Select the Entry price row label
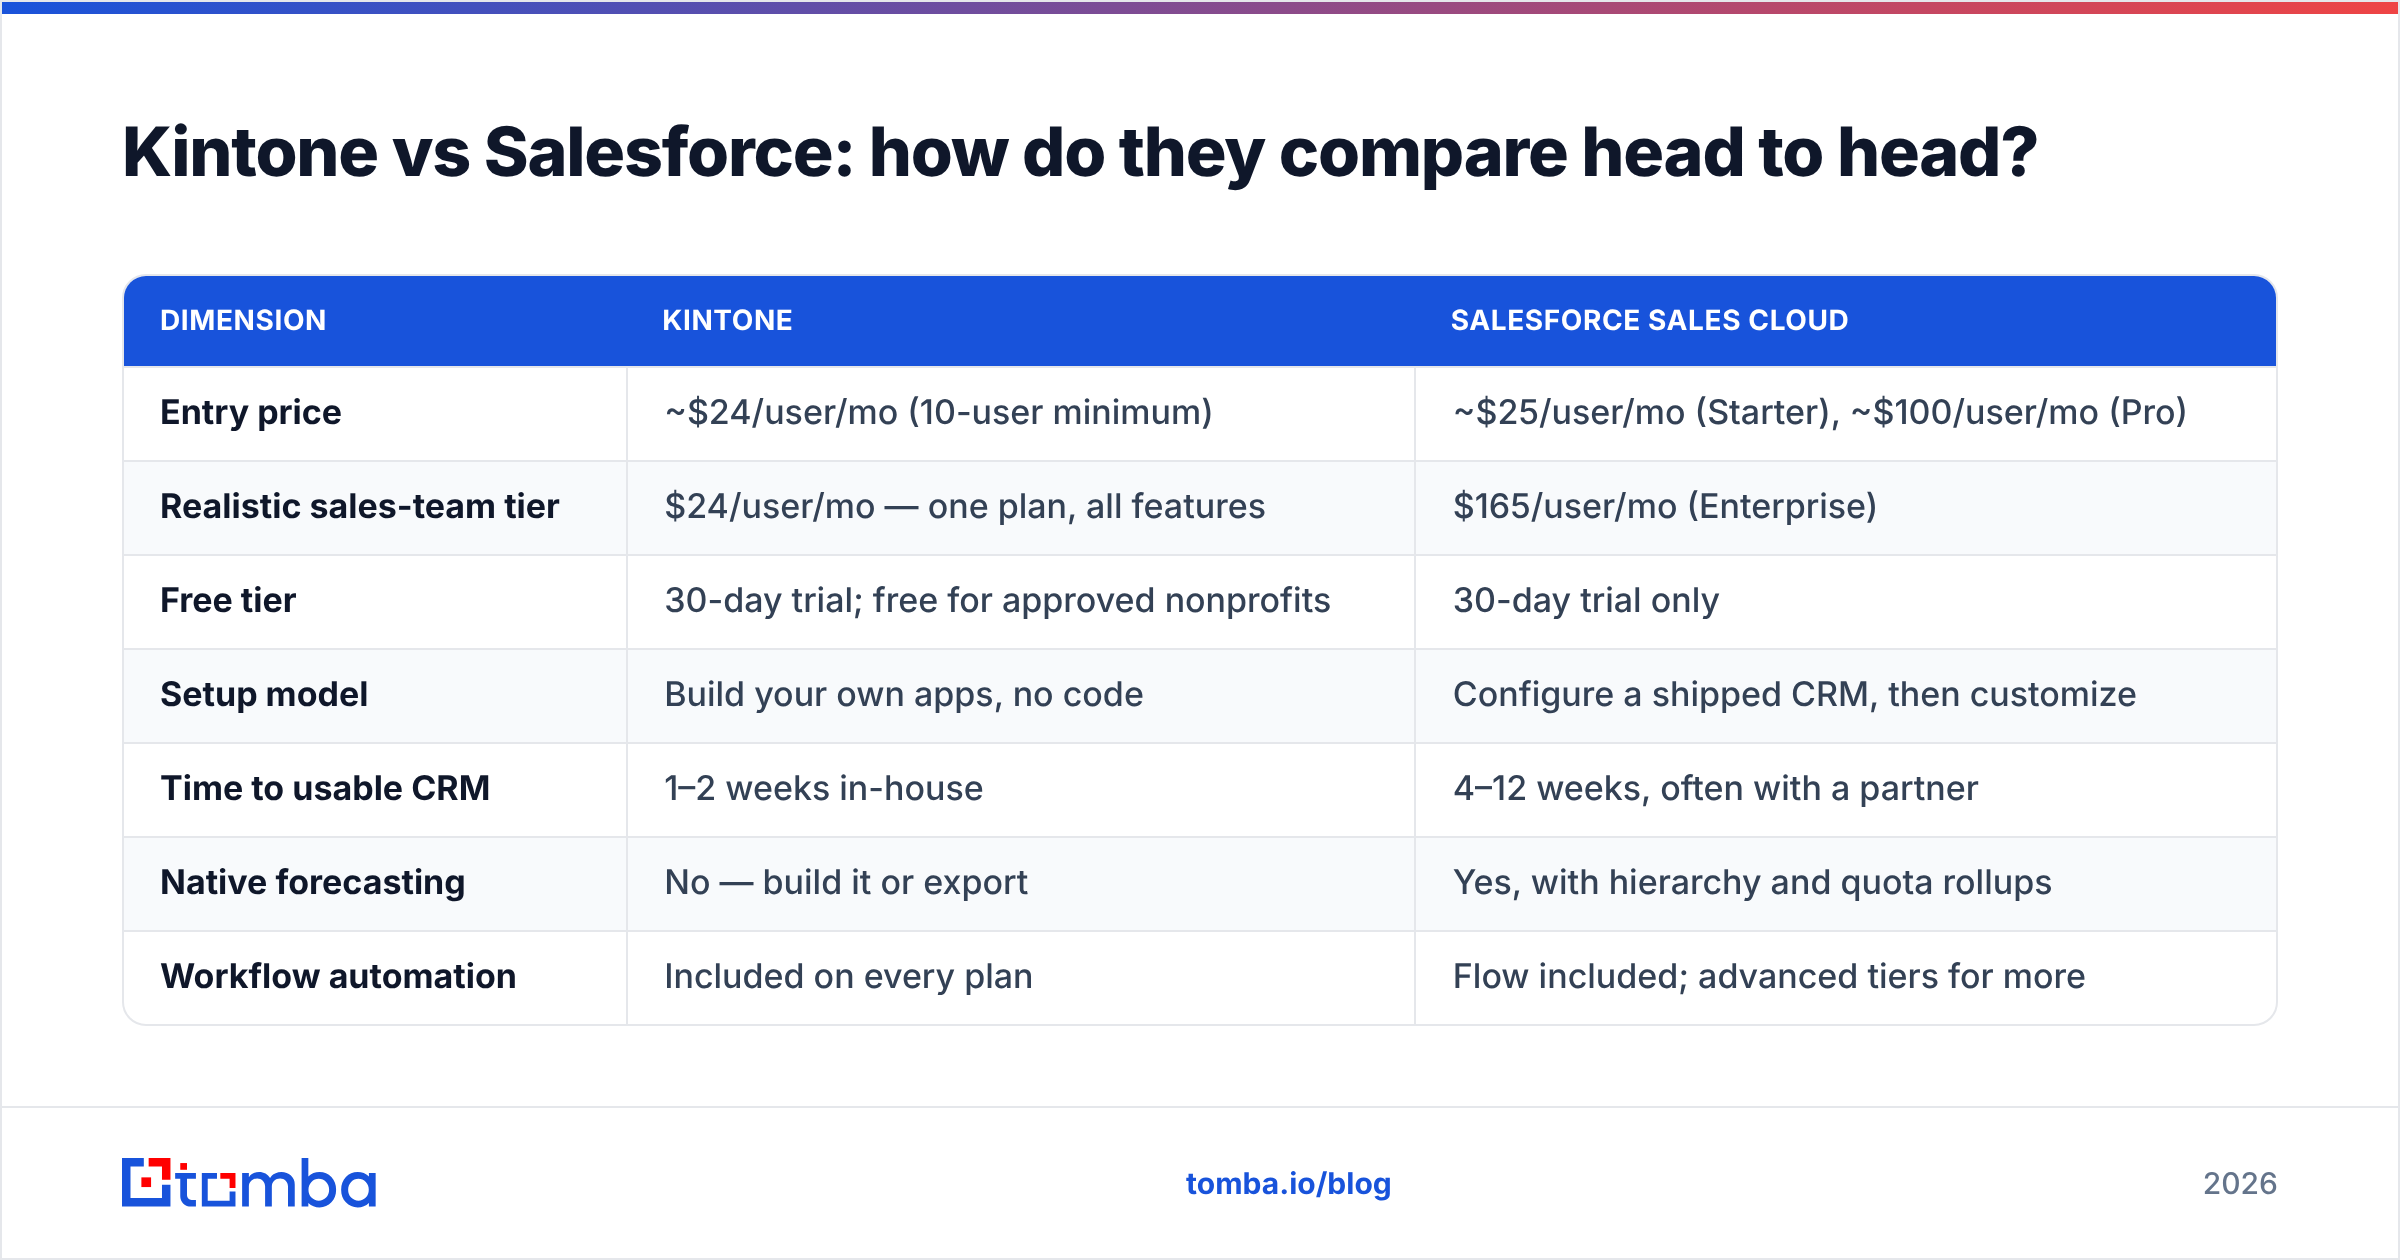 tap(251, 412)
